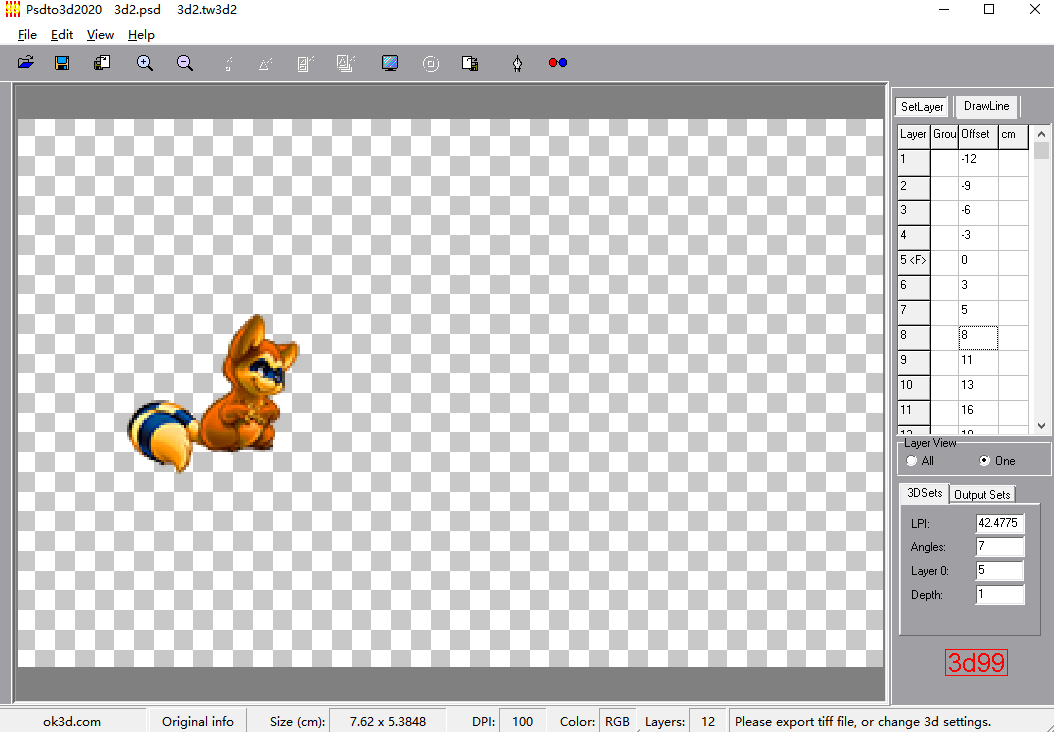This screenshot has height=732, width=1054.
Task: Select layer row 2 header
Action: coord(914,188)
